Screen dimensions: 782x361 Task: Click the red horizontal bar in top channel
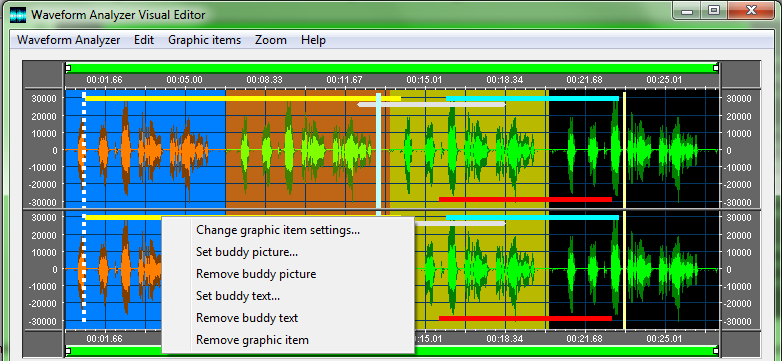click(525, 199)
